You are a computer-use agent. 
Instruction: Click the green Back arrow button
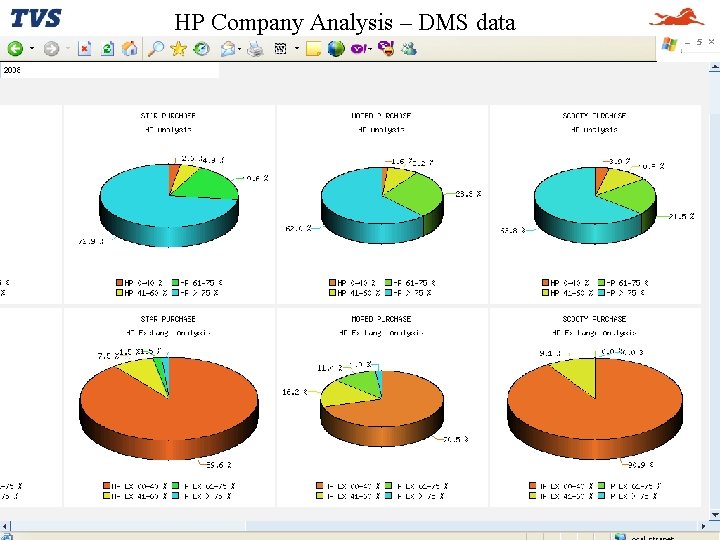tap(15, 48)
